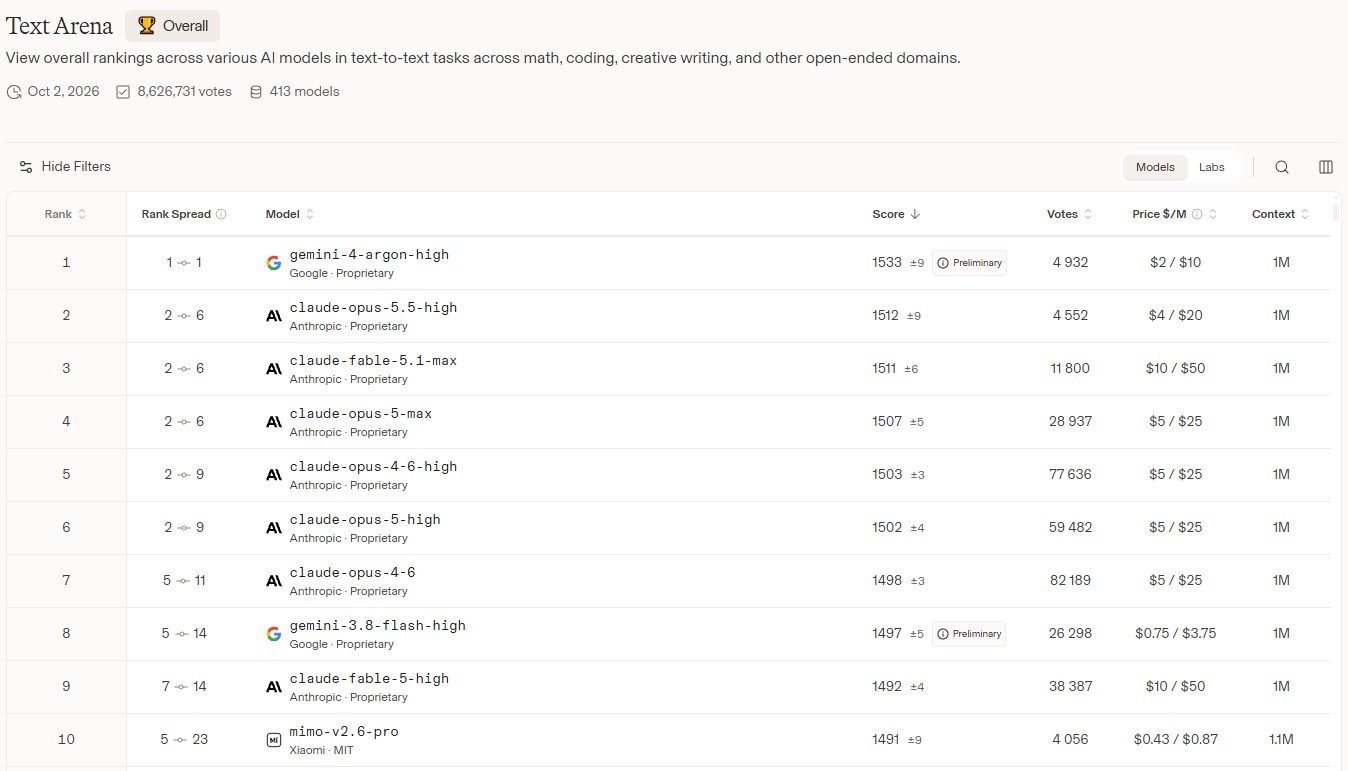Click info icon in gemini-3.8-flash-high Preliminary badge

(943, 634)
